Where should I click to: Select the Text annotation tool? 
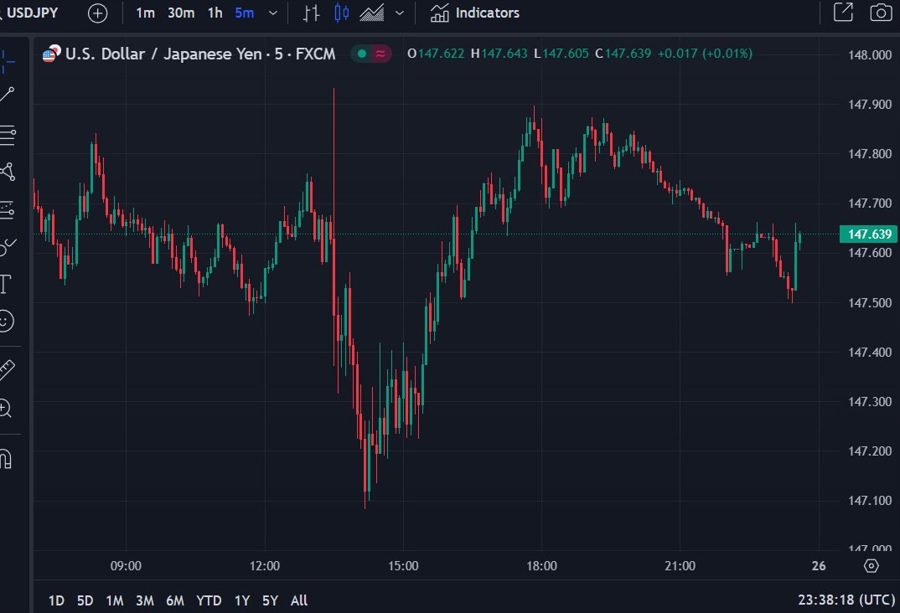pos(6,284)
